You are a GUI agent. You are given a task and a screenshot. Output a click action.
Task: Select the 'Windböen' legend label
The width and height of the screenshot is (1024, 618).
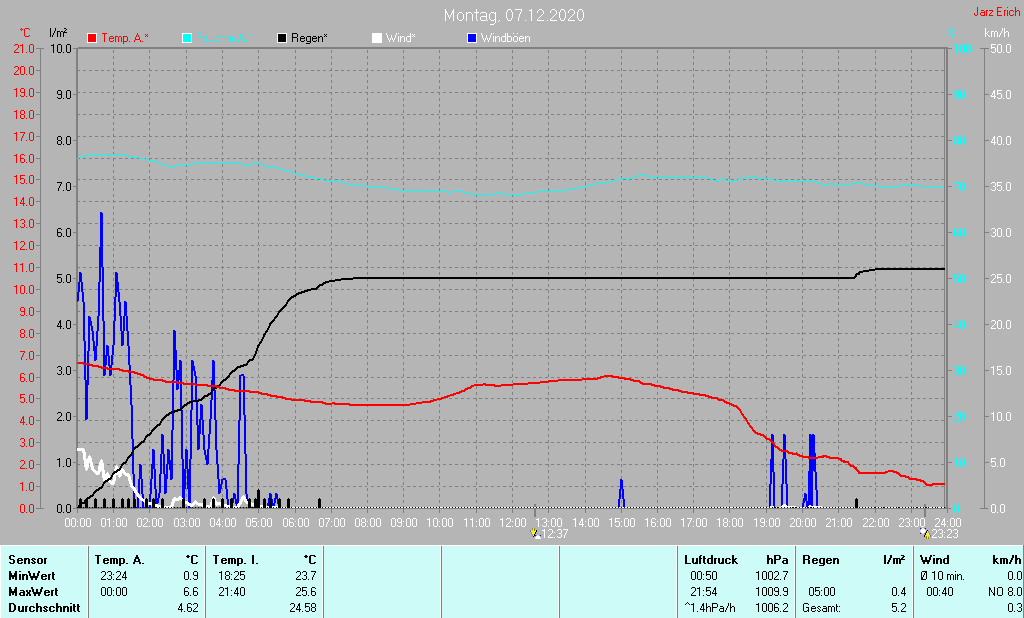coord(505,39)
